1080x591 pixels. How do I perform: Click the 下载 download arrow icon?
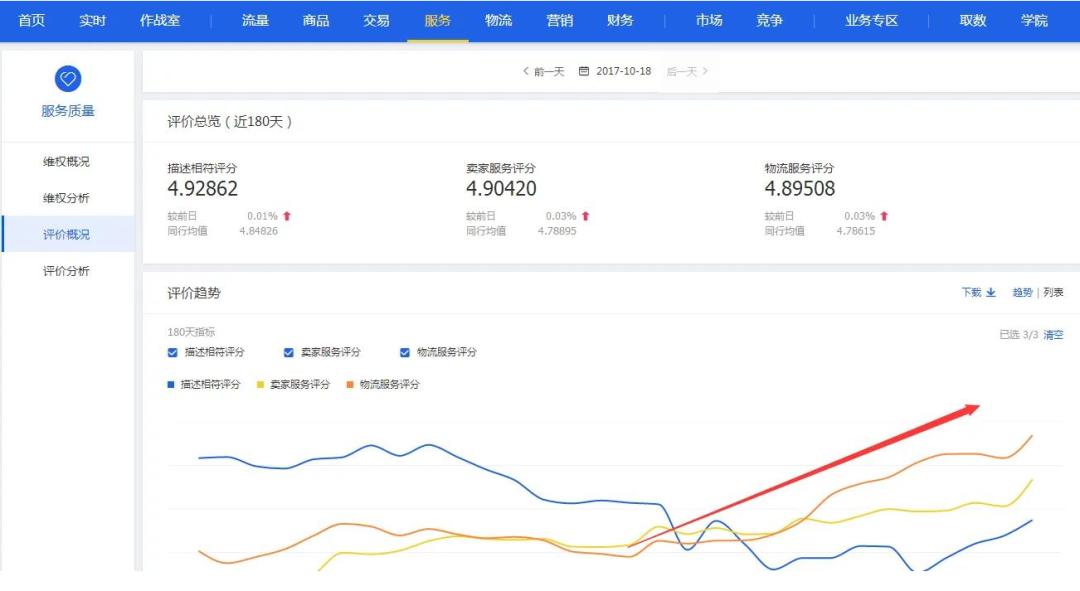989,291
